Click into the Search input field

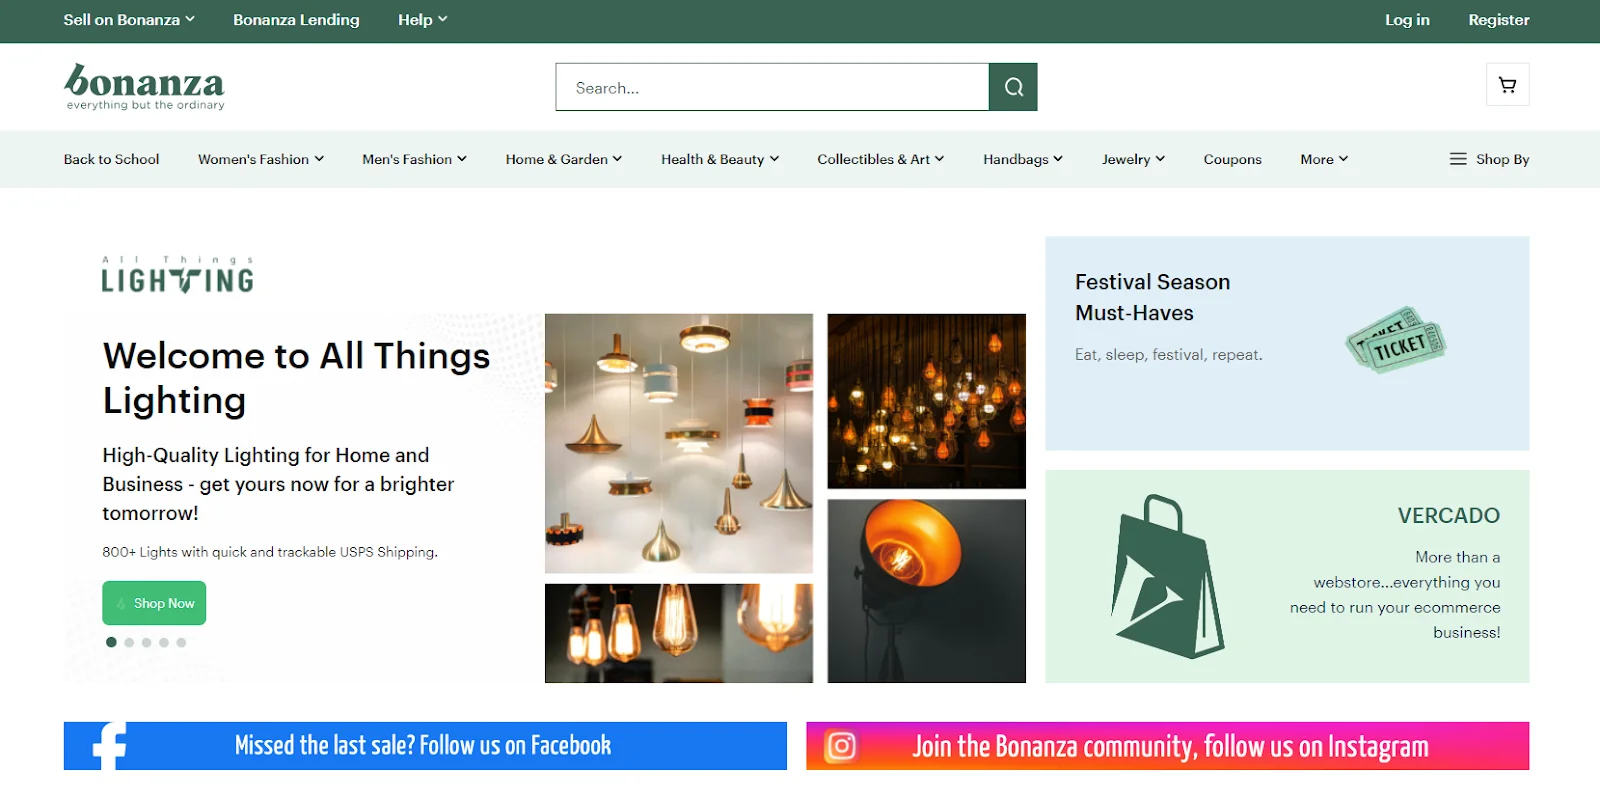(771, 87)
